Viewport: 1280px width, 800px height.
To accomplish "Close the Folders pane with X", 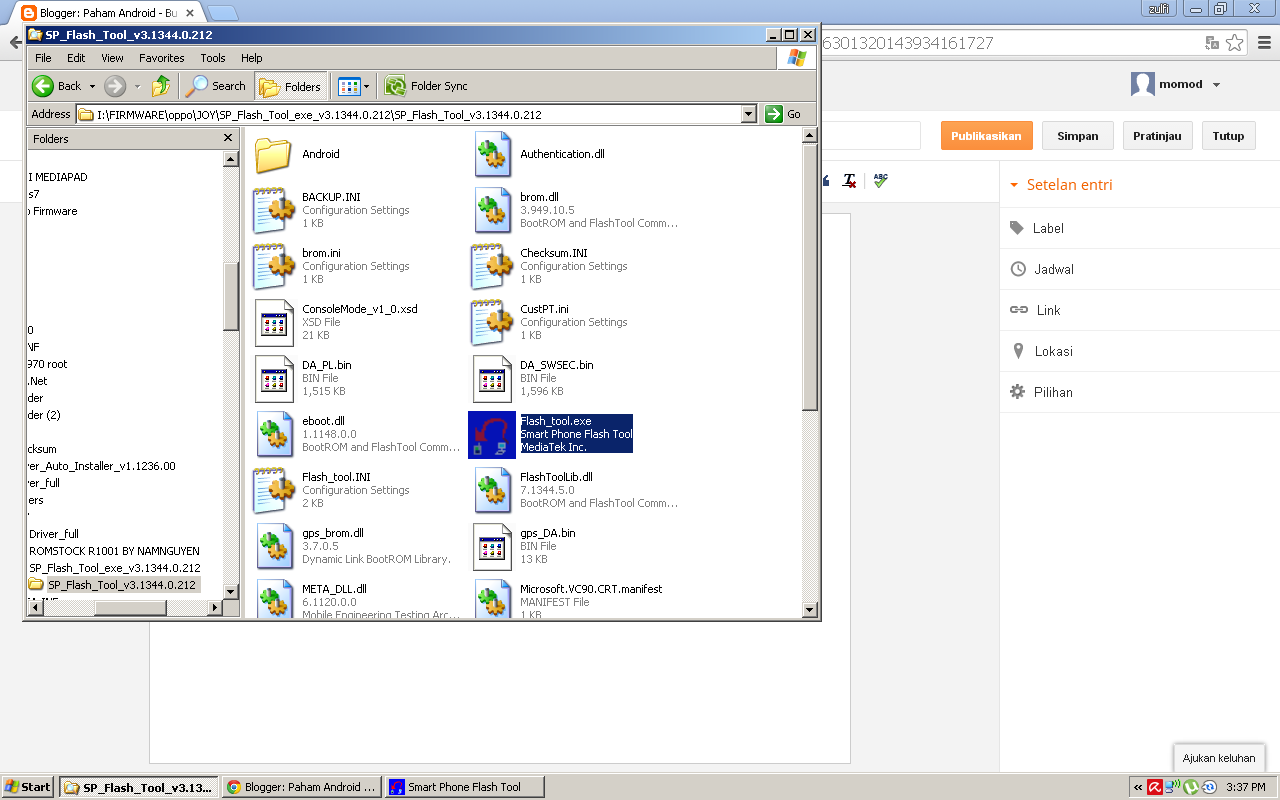I will (228, 139).
